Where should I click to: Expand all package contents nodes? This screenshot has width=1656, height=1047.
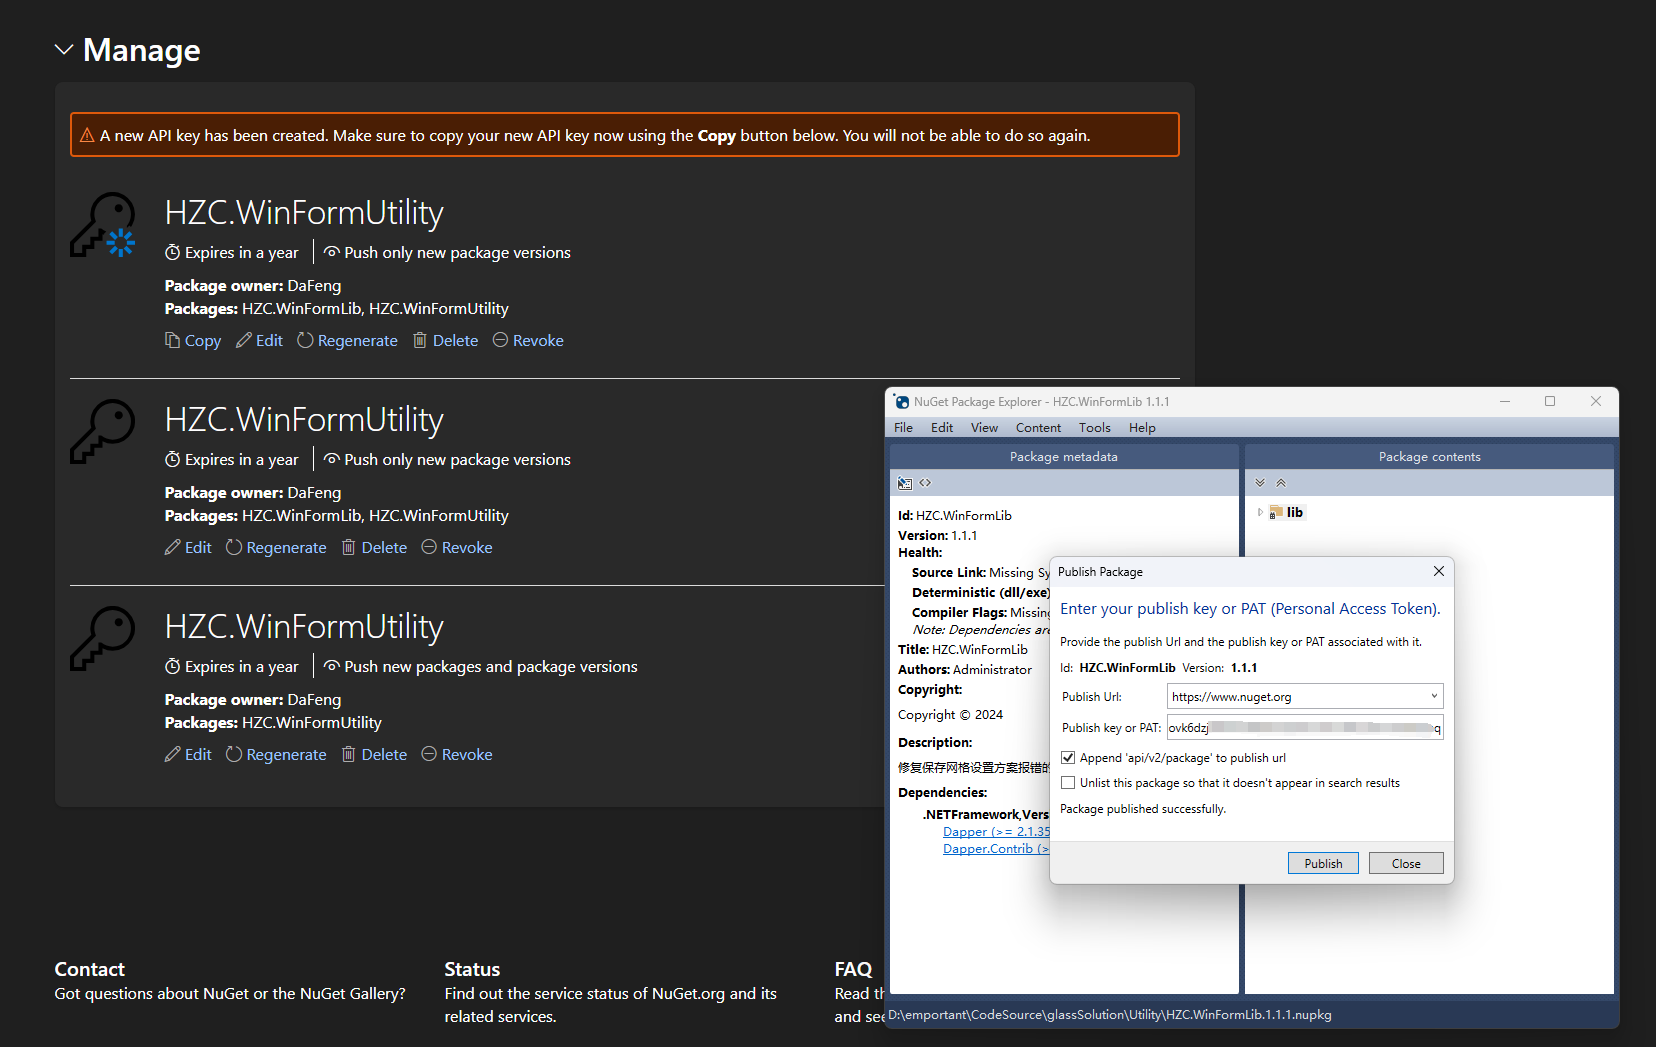pos(1260,483)
